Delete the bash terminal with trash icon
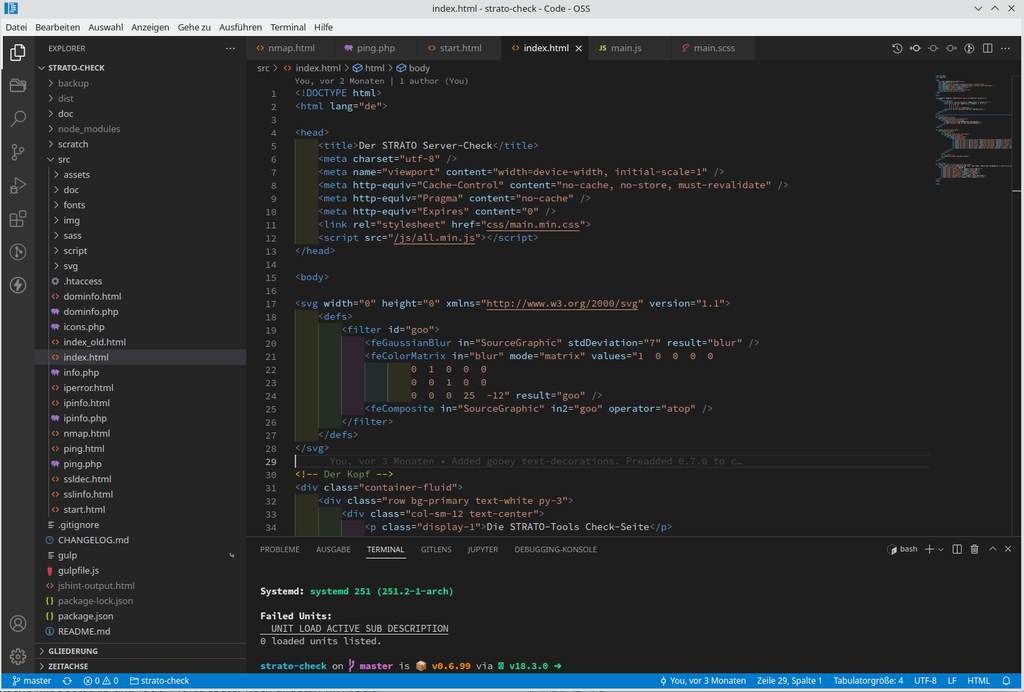This screenshot has width=1024, height=692. tap(975, 549)
